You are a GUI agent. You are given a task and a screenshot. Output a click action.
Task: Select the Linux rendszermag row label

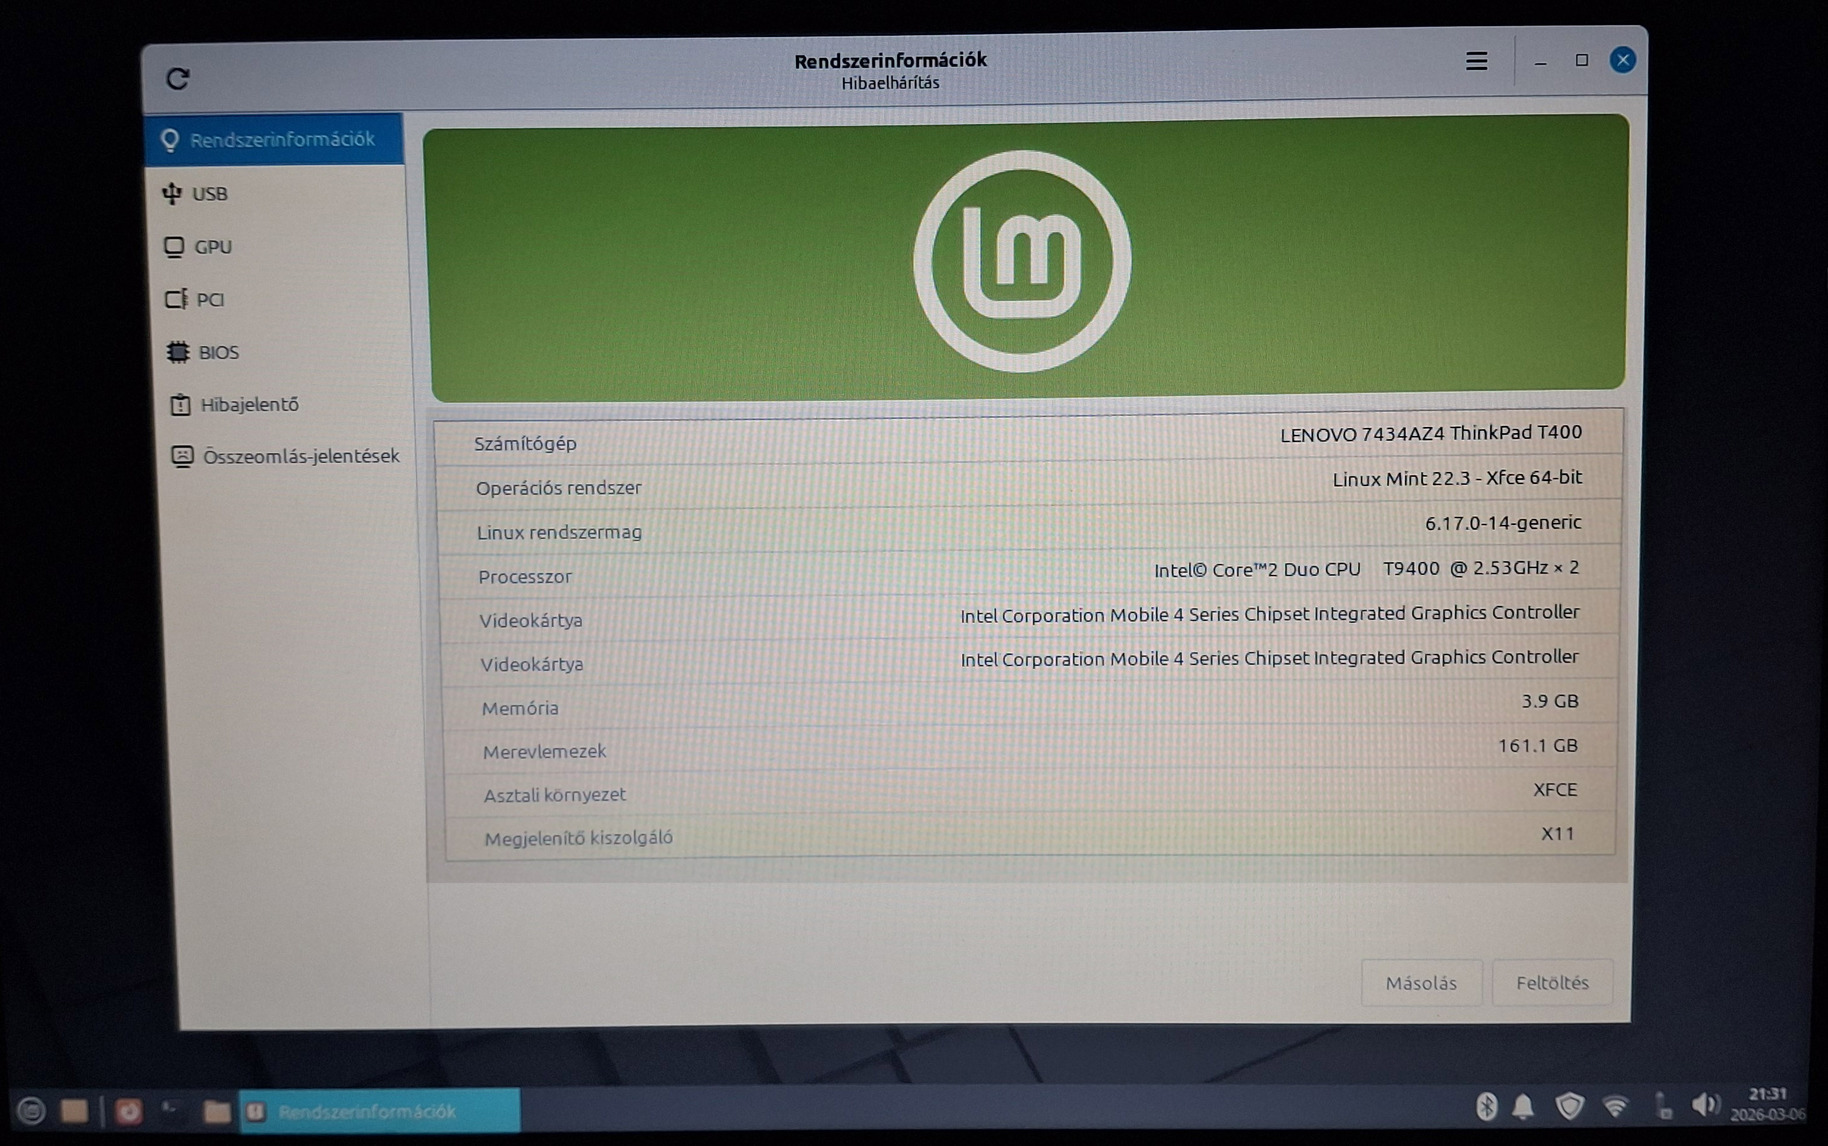click(x=559, y=532)
